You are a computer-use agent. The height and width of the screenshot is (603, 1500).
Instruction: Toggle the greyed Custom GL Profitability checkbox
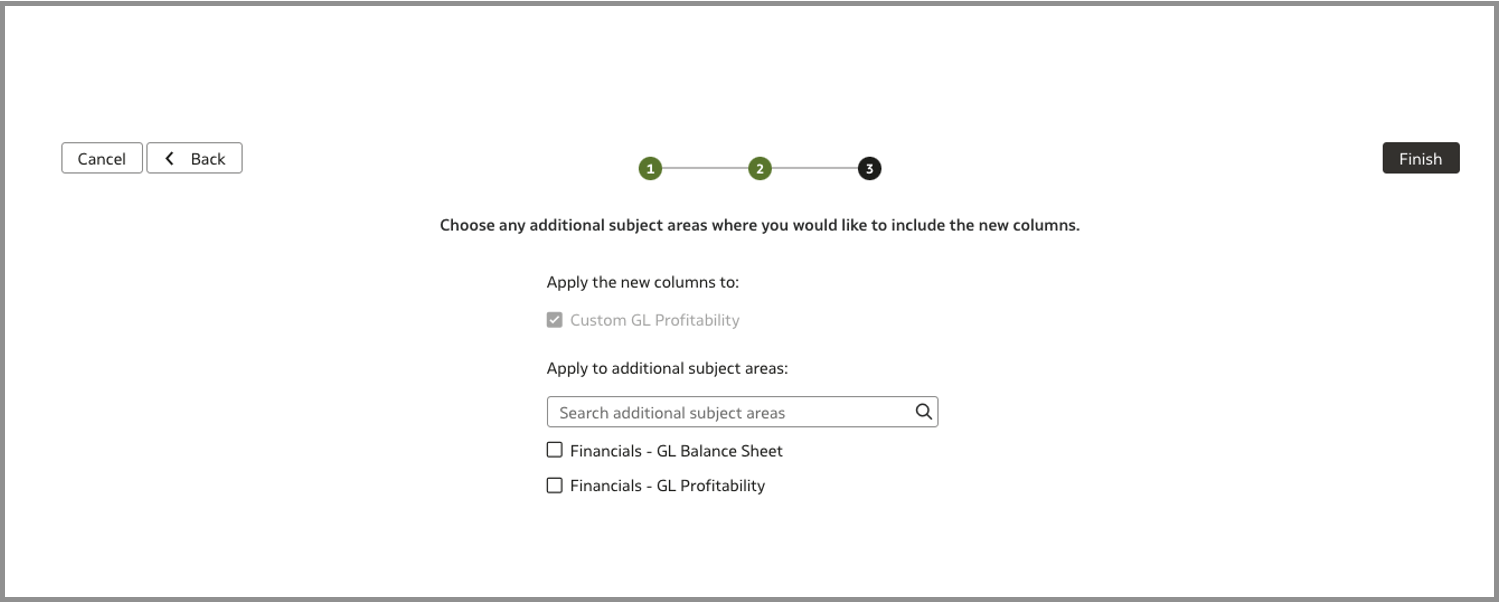pos(555,320)
